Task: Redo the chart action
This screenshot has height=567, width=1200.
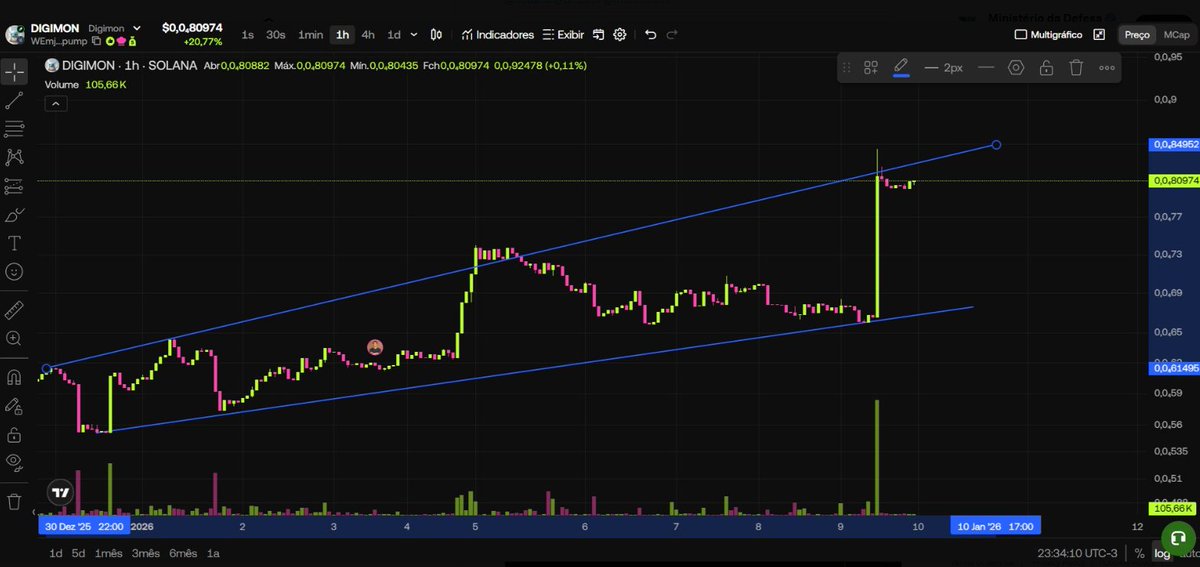Action: [x=672, y=34]
